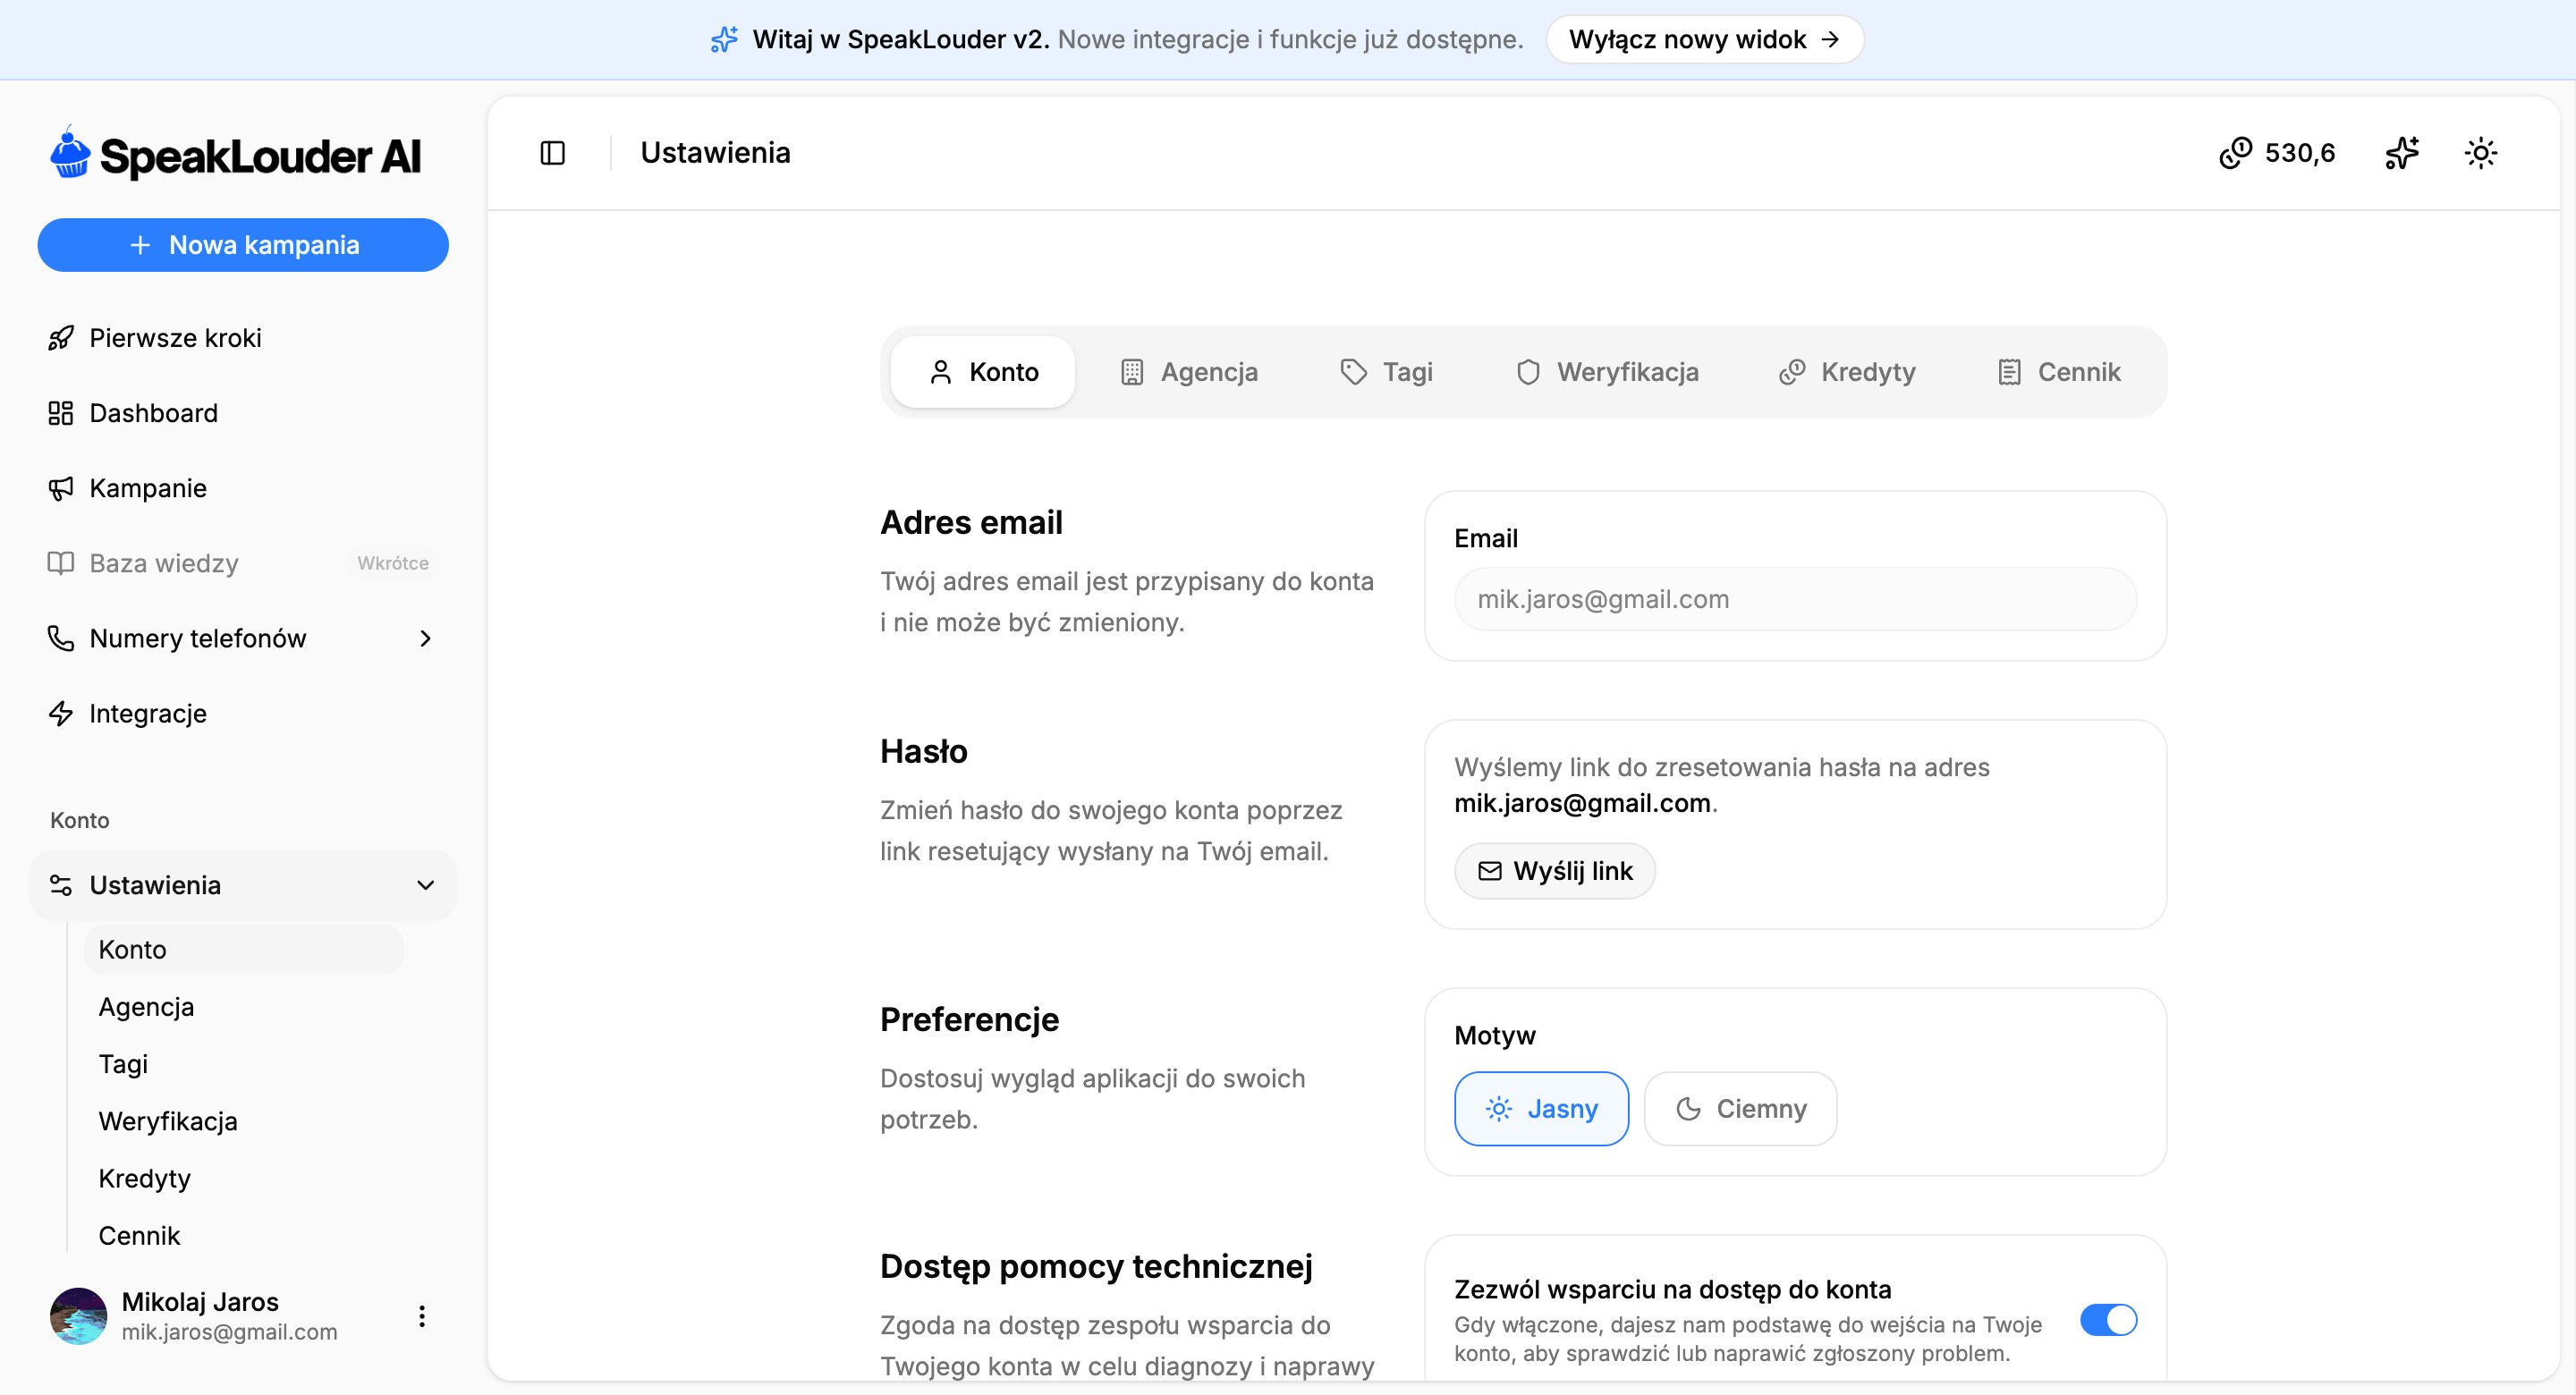Click the coins icon in the Kredyty tab
This screenshot has height=1395, width=2576.
(x=1792, y=372)
